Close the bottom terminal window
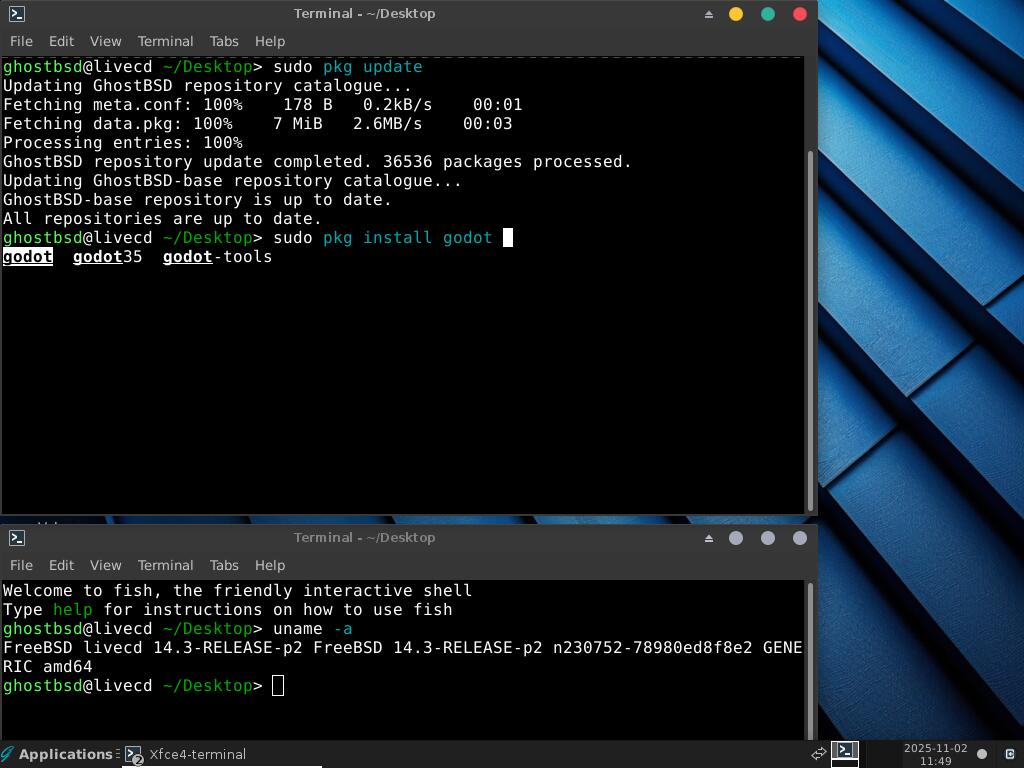 pos(799,537)
